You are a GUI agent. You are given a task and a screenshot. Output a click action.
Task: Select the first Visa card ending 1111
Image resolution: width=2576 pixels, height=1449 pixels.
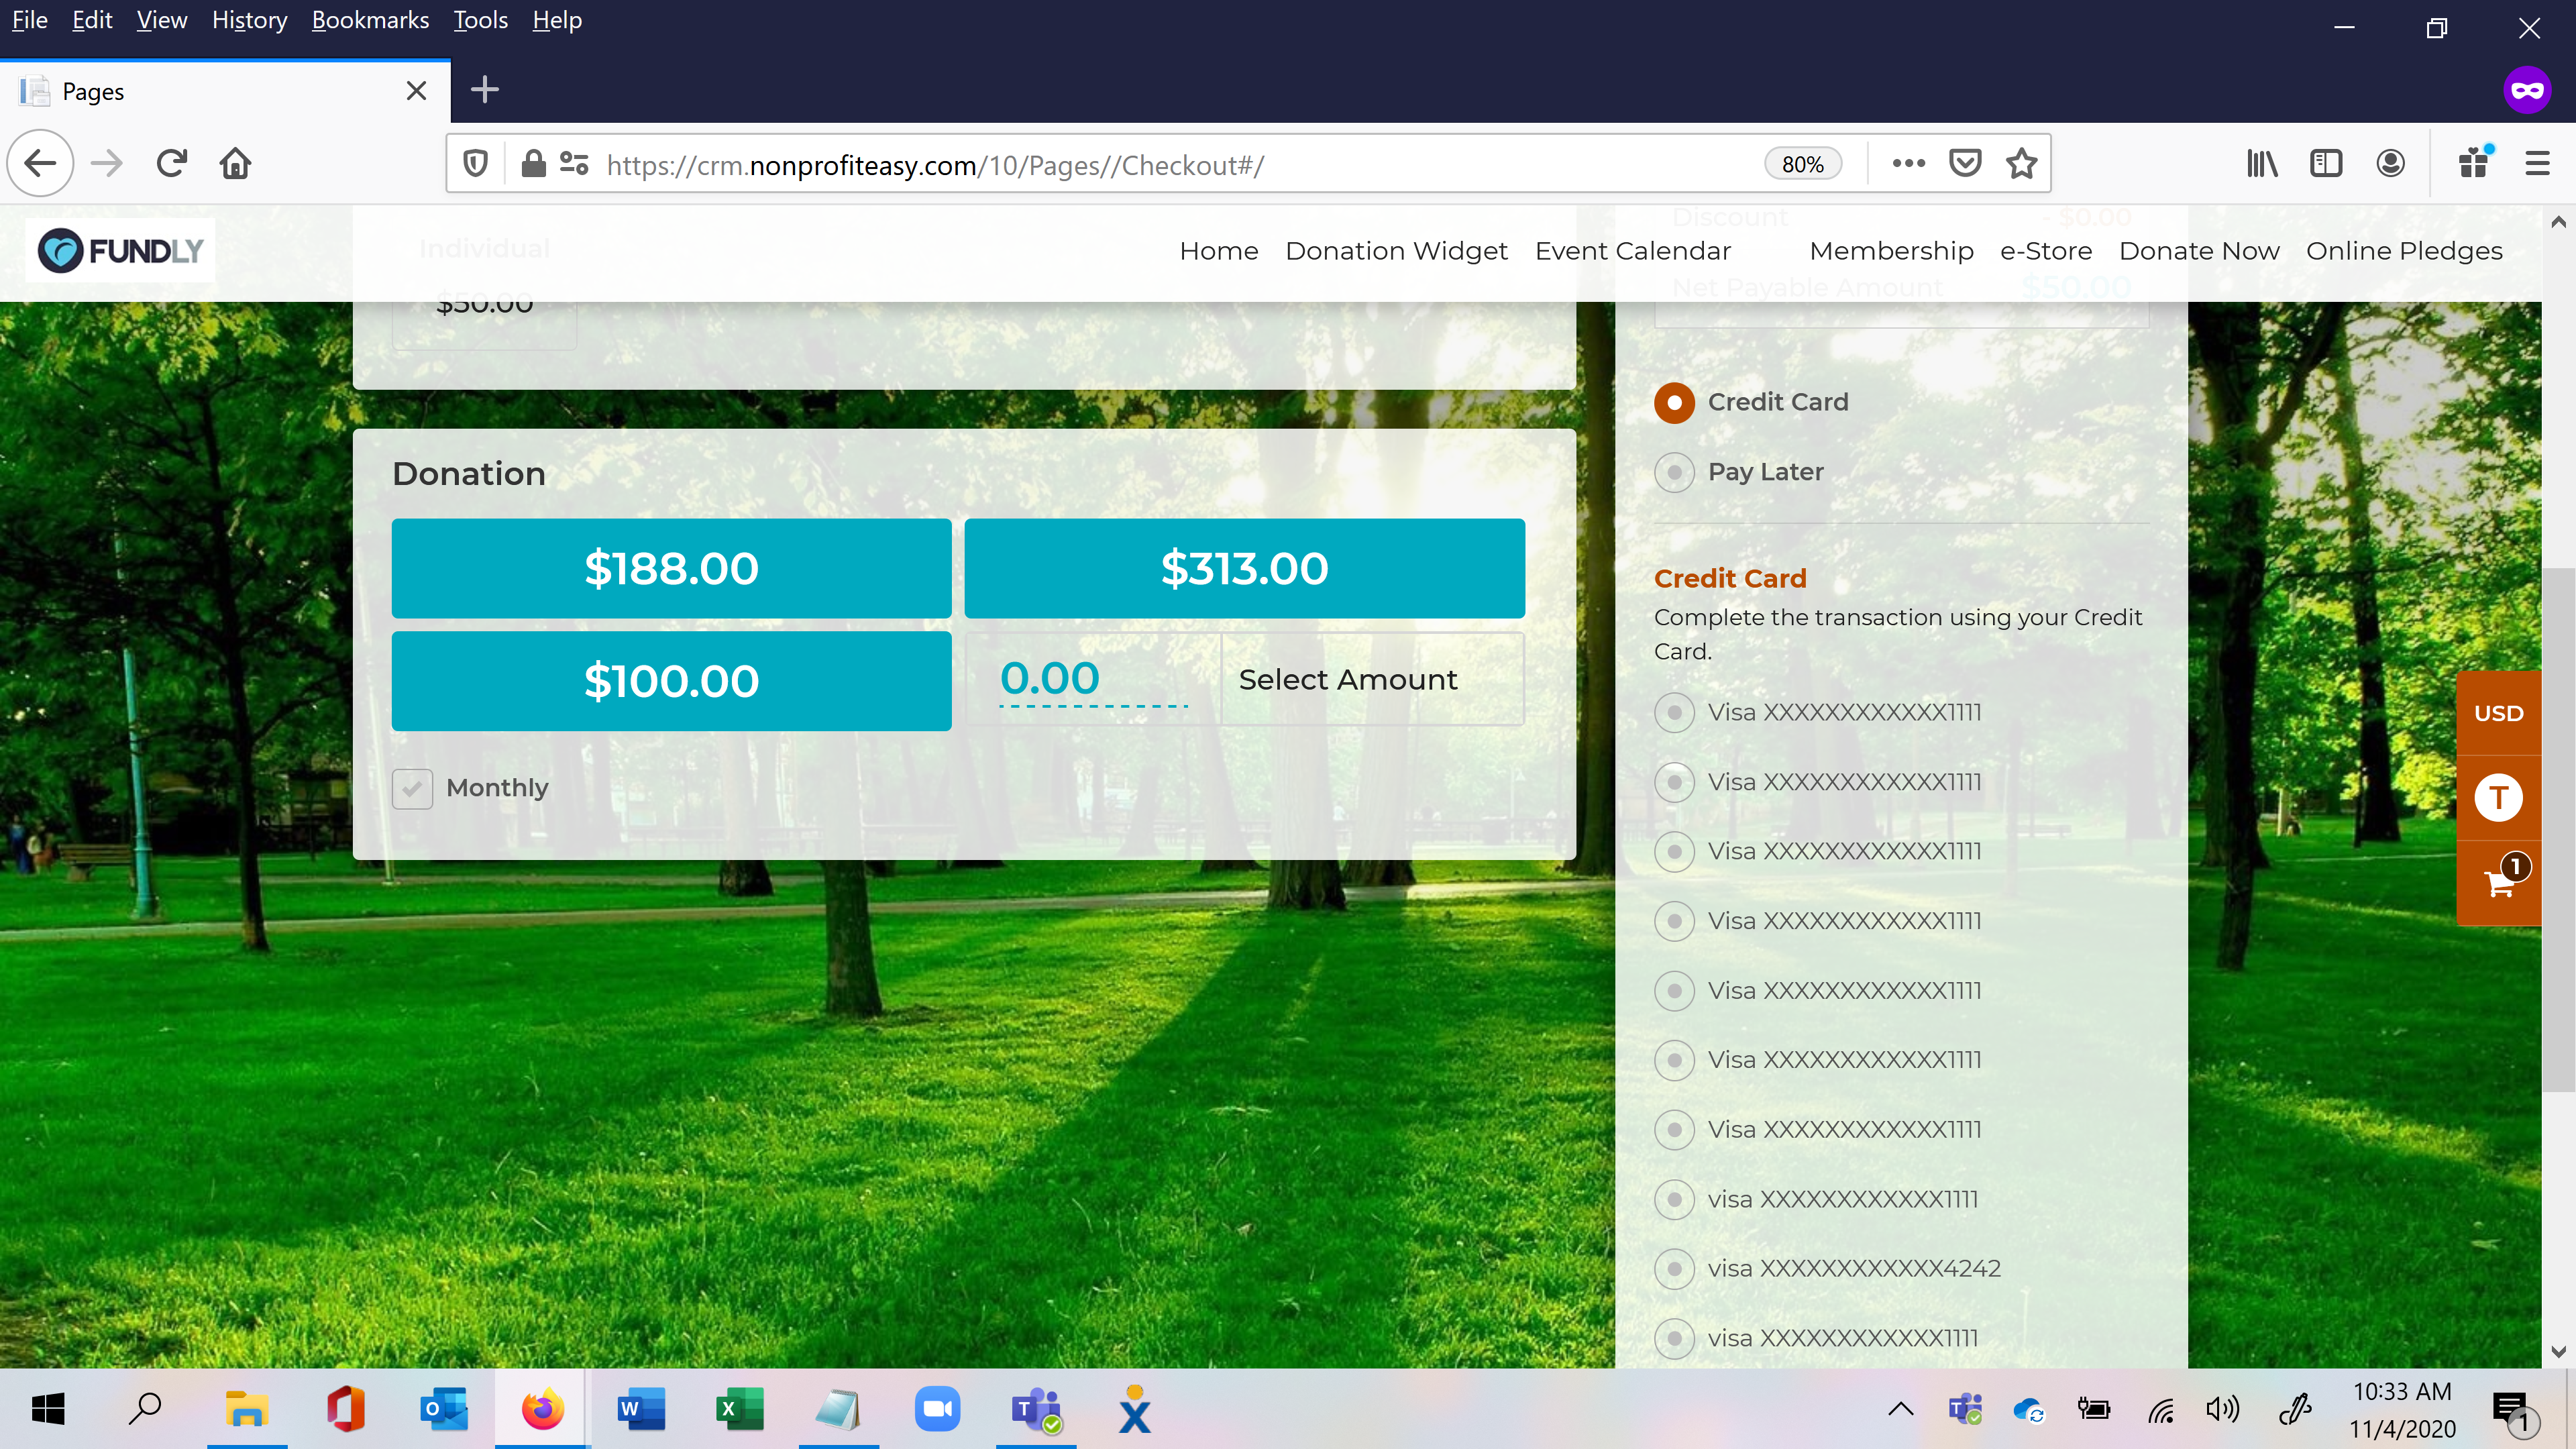coord(1674,713)
